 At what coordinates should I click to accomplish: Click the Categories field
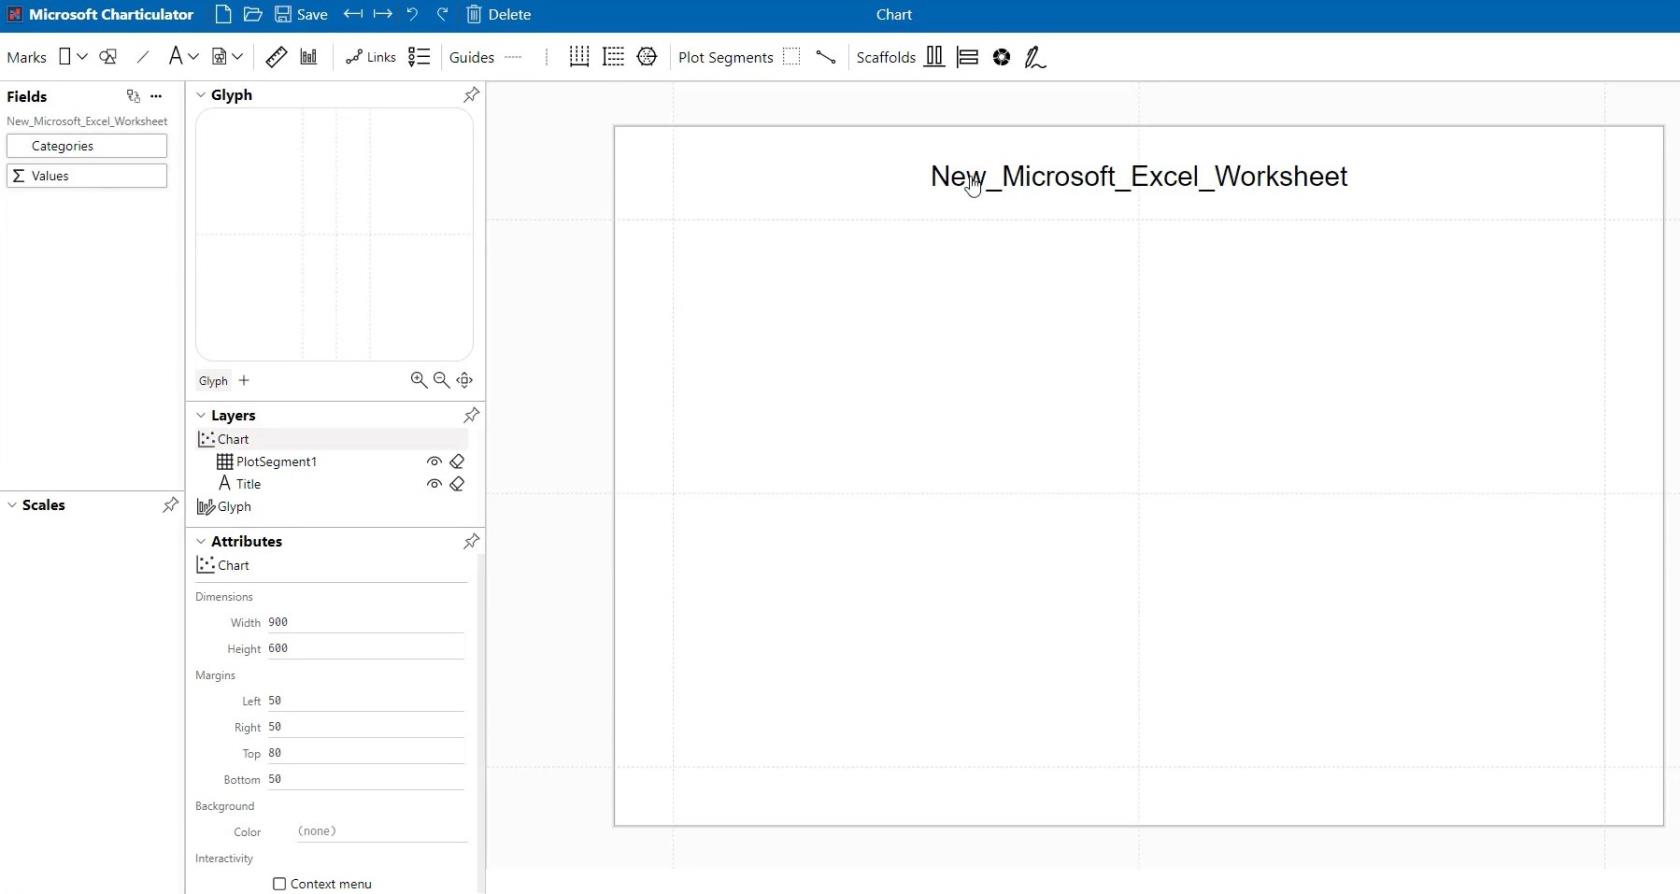coord(87,146)
